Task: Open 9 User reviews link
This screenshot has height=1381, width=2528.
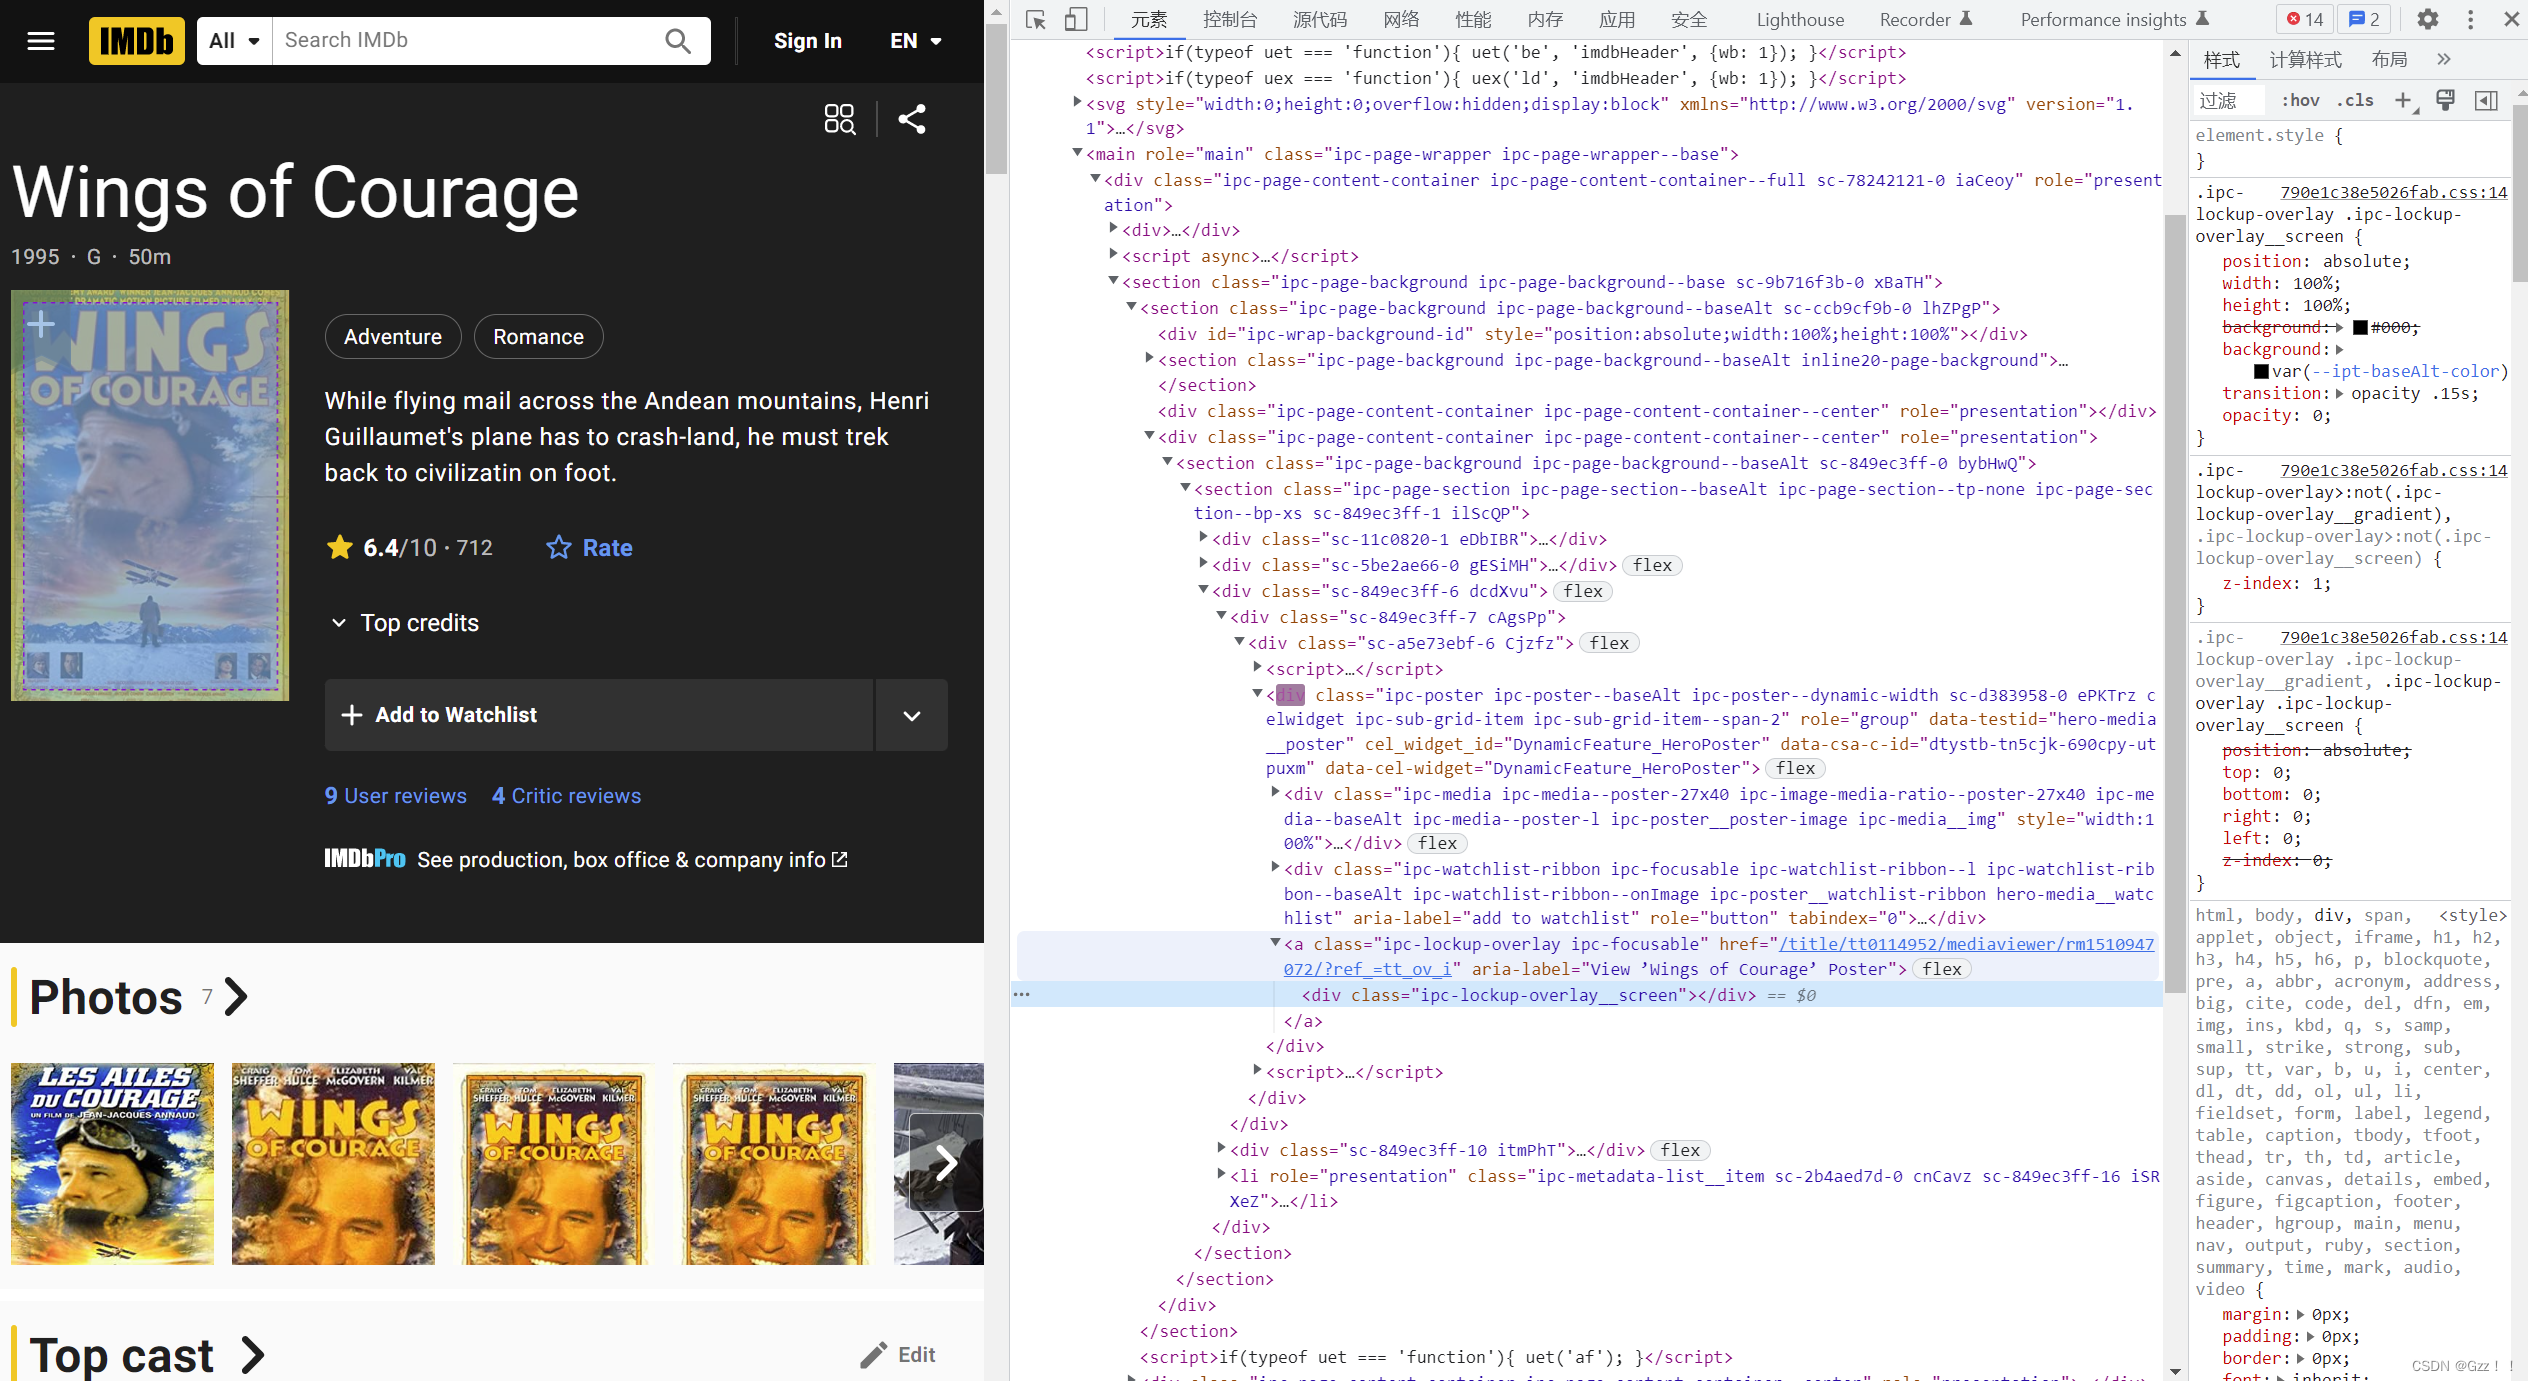Action: point(395,796)
